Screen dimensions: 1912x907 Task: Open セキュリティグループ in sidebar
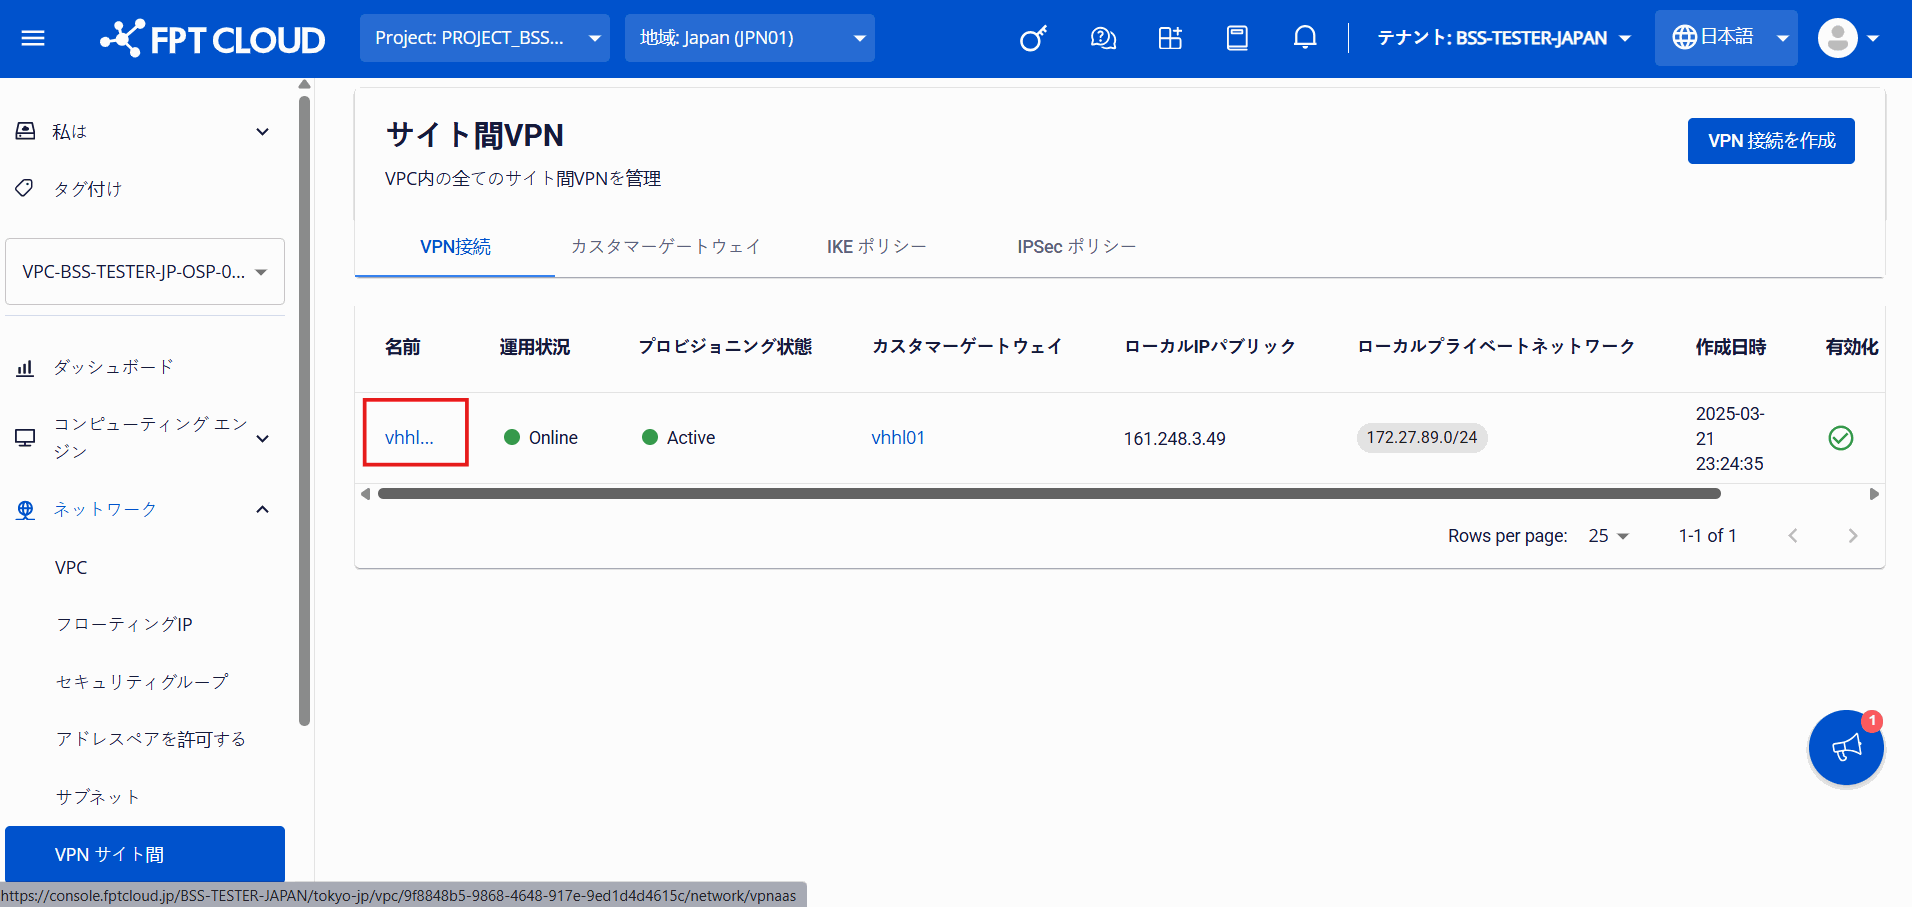(142, 681)
